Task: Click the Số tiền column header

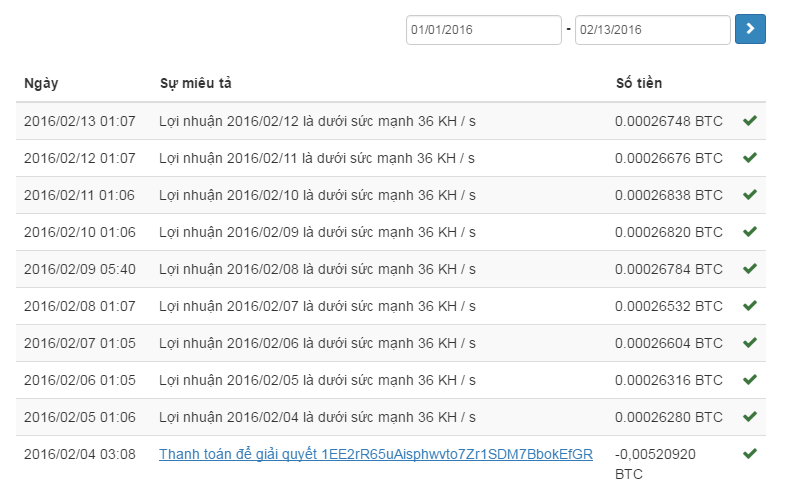Action: click(638, 83)
